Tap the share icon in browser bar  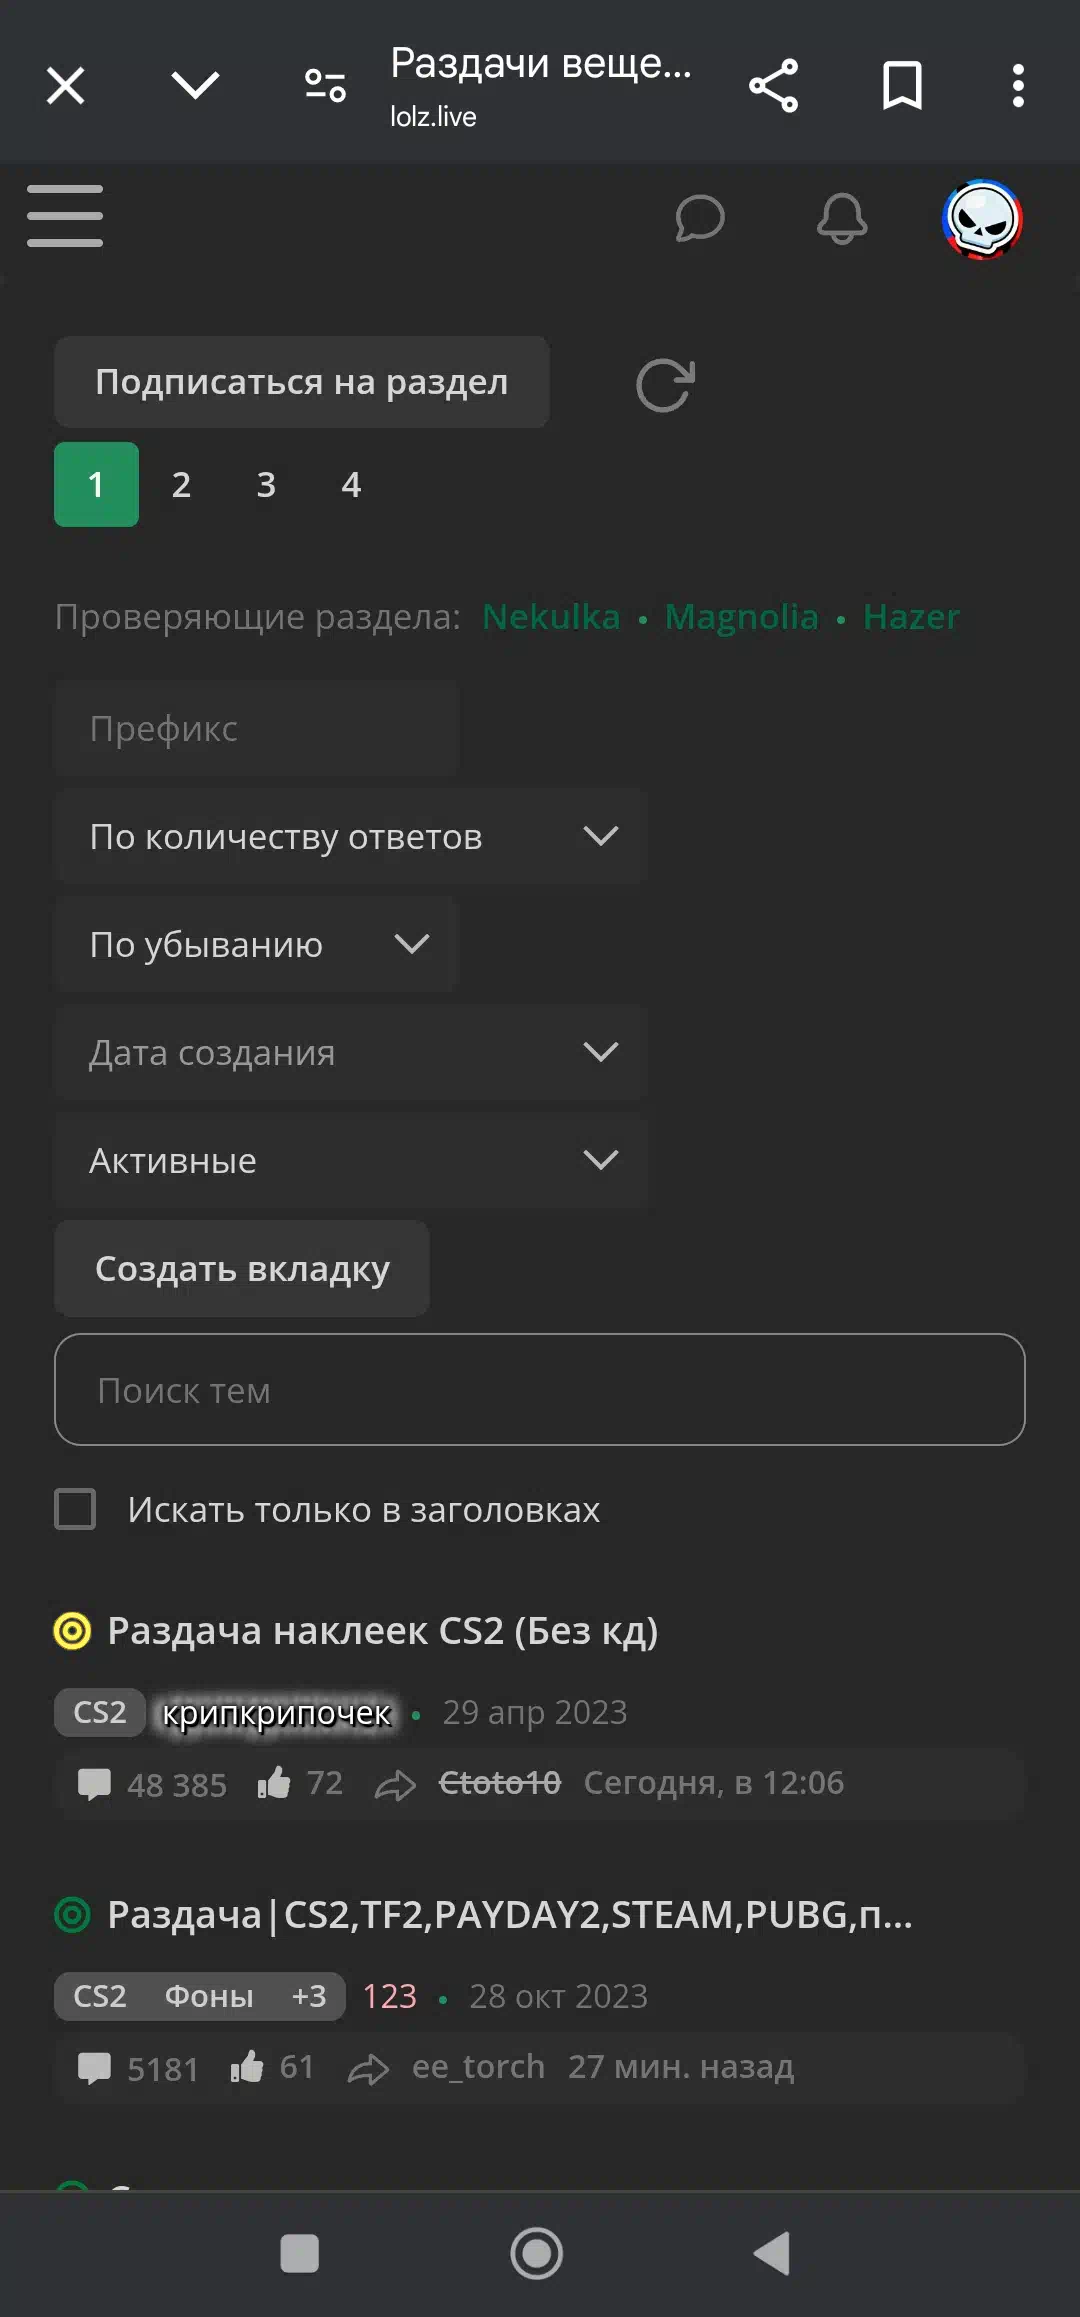[x=773, y=85]
